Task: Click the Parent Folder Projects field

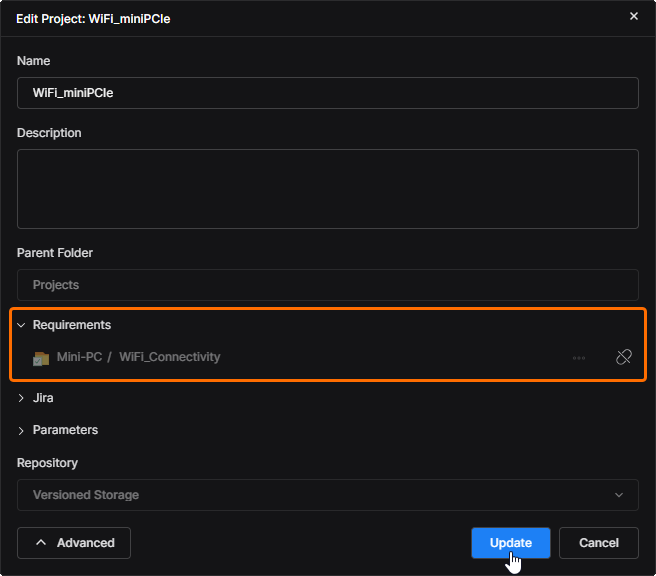Action: tap(328, 285)
